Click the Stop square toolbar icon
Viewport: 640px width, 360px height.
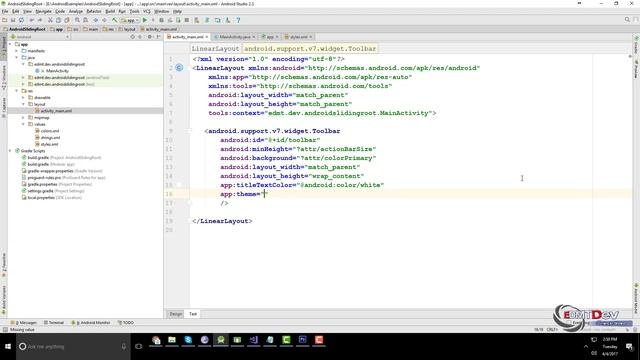(x=187, y=20)
